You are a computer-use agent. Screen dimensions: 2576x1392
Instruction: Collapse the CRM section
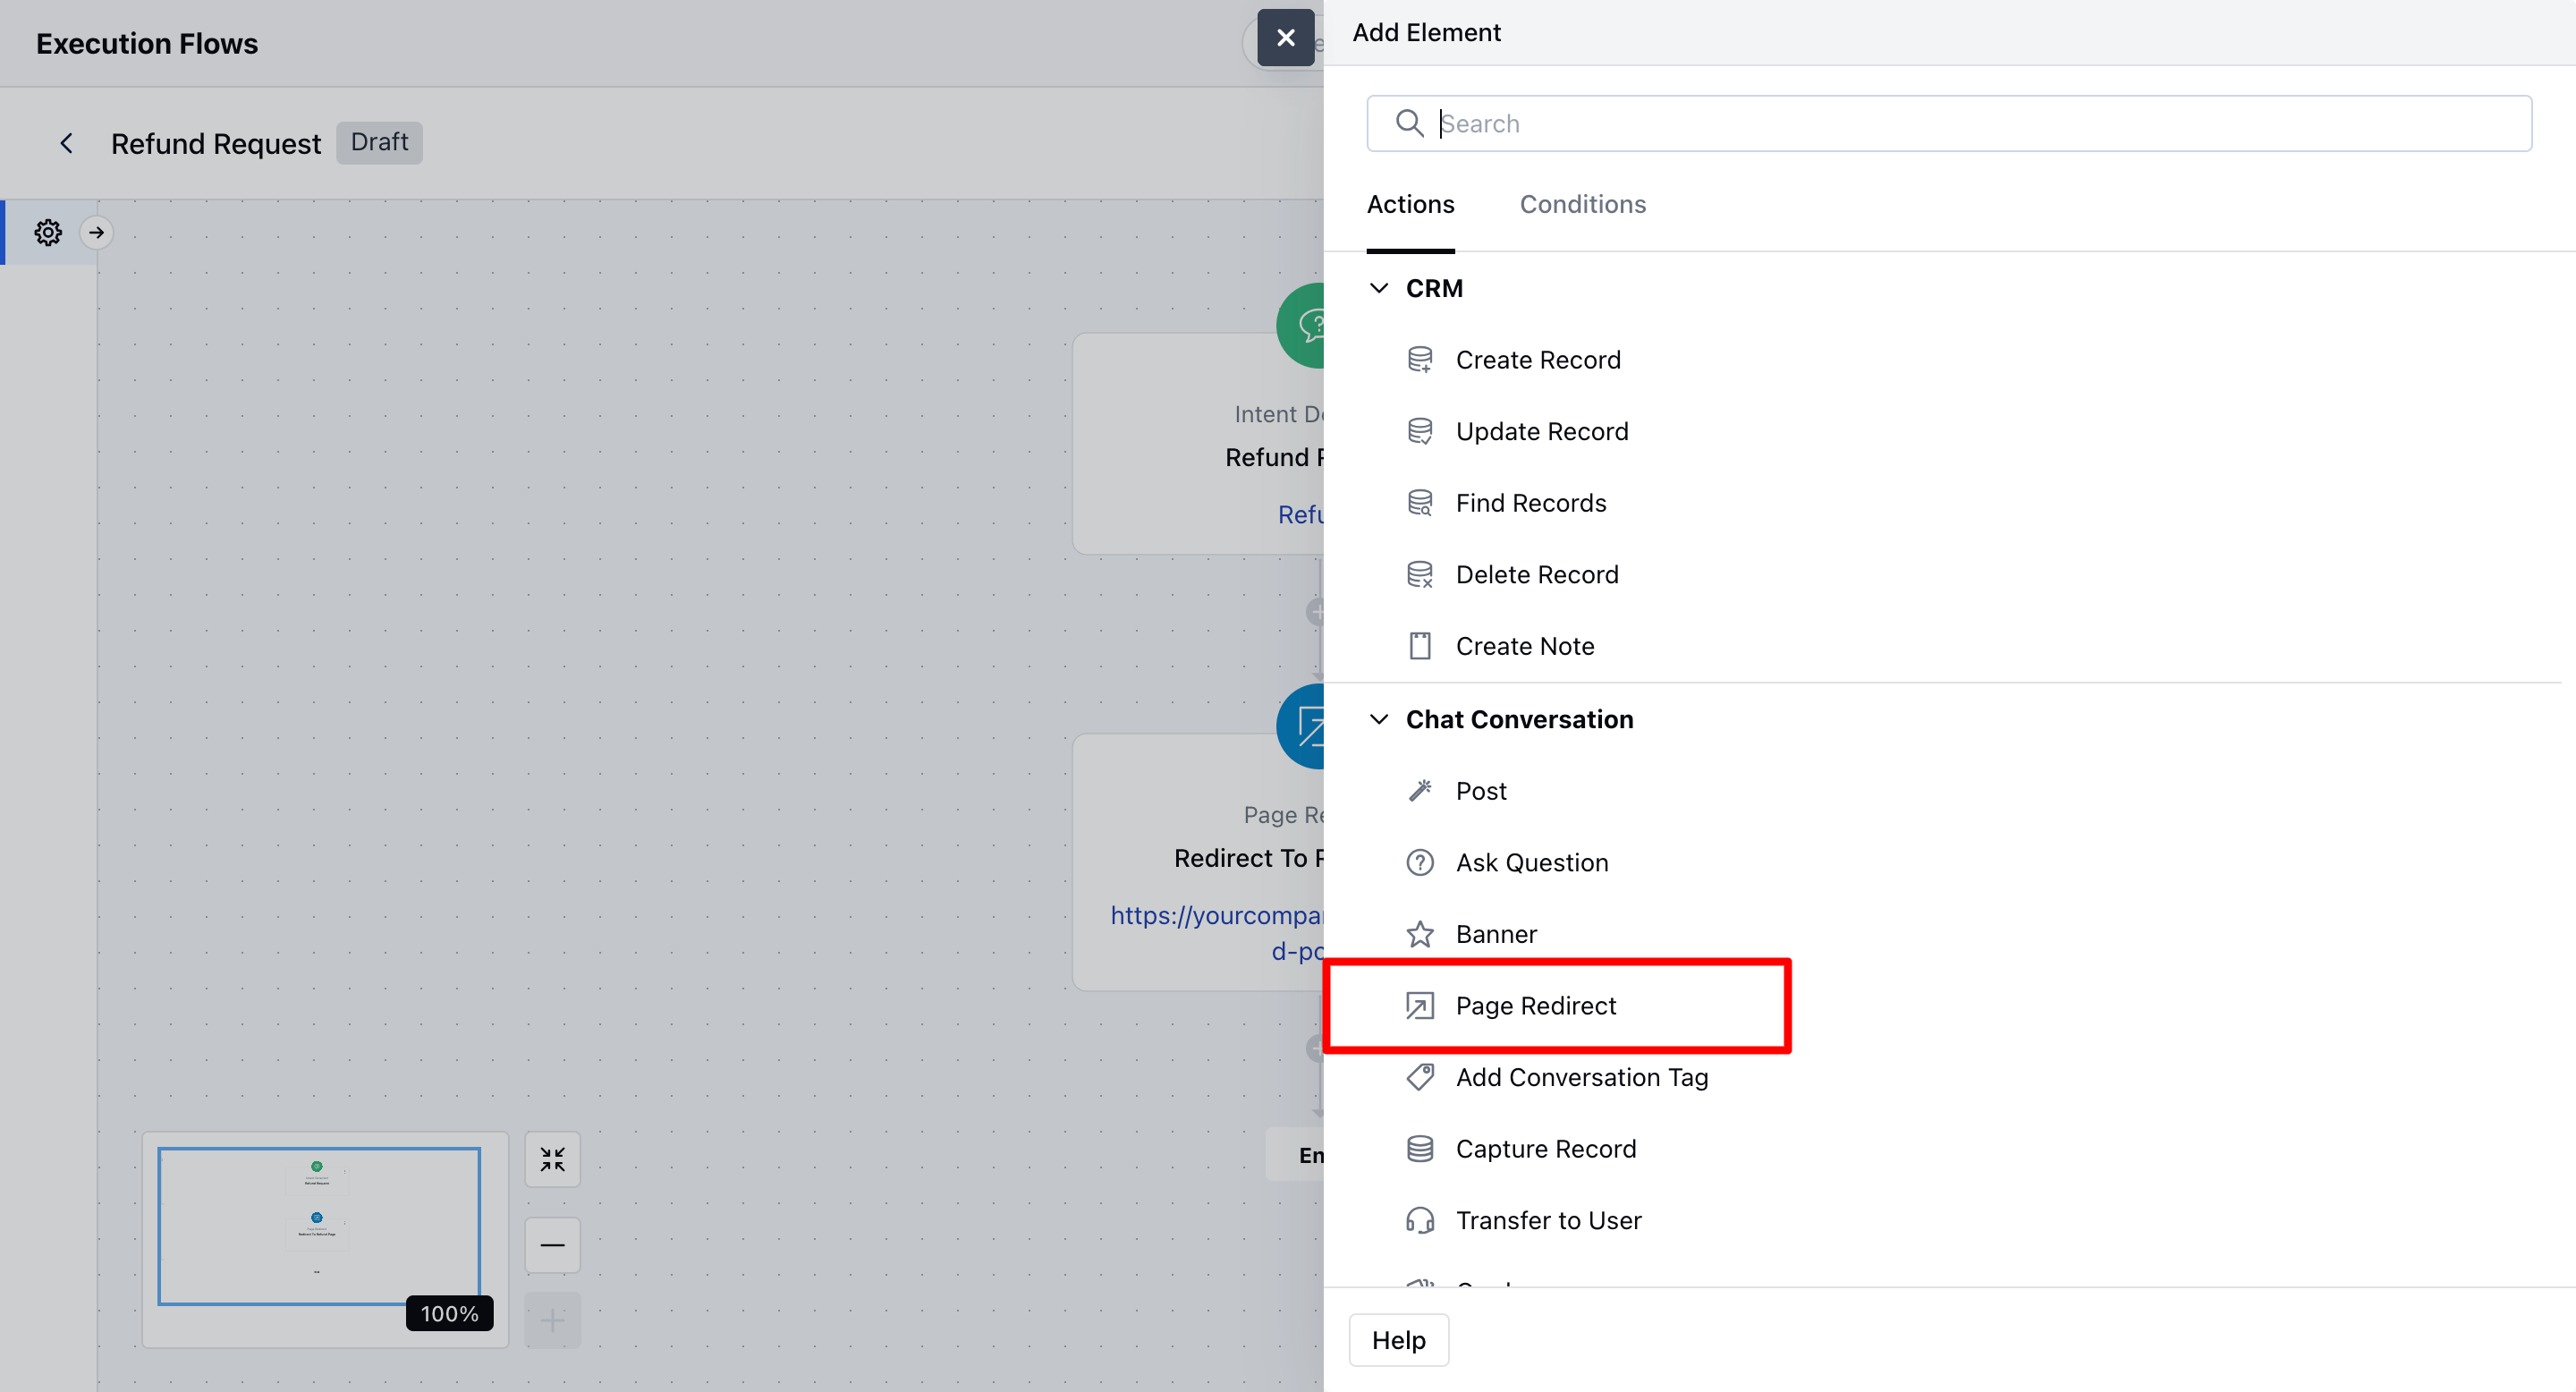click(1379, 288)
